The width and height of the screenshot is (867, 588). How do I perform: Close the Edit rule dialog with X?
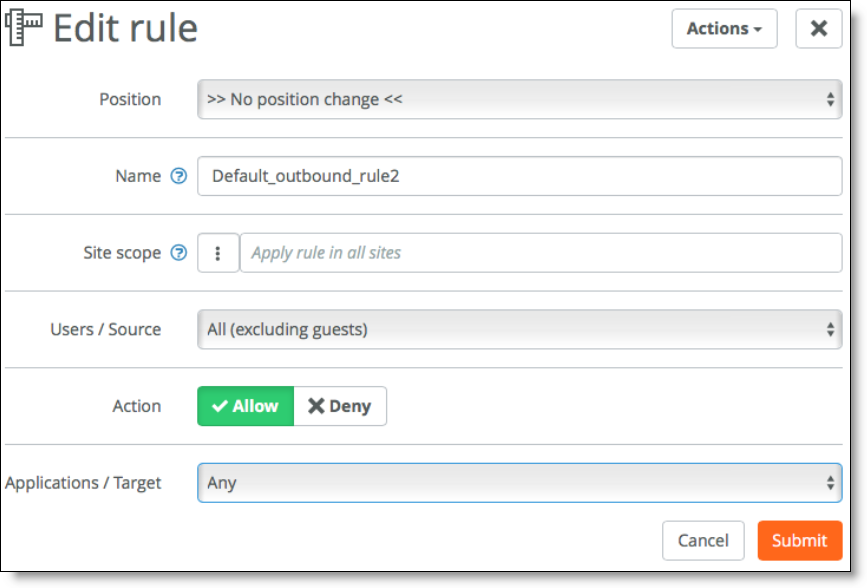pyautogui.click(x=818, y=29)
